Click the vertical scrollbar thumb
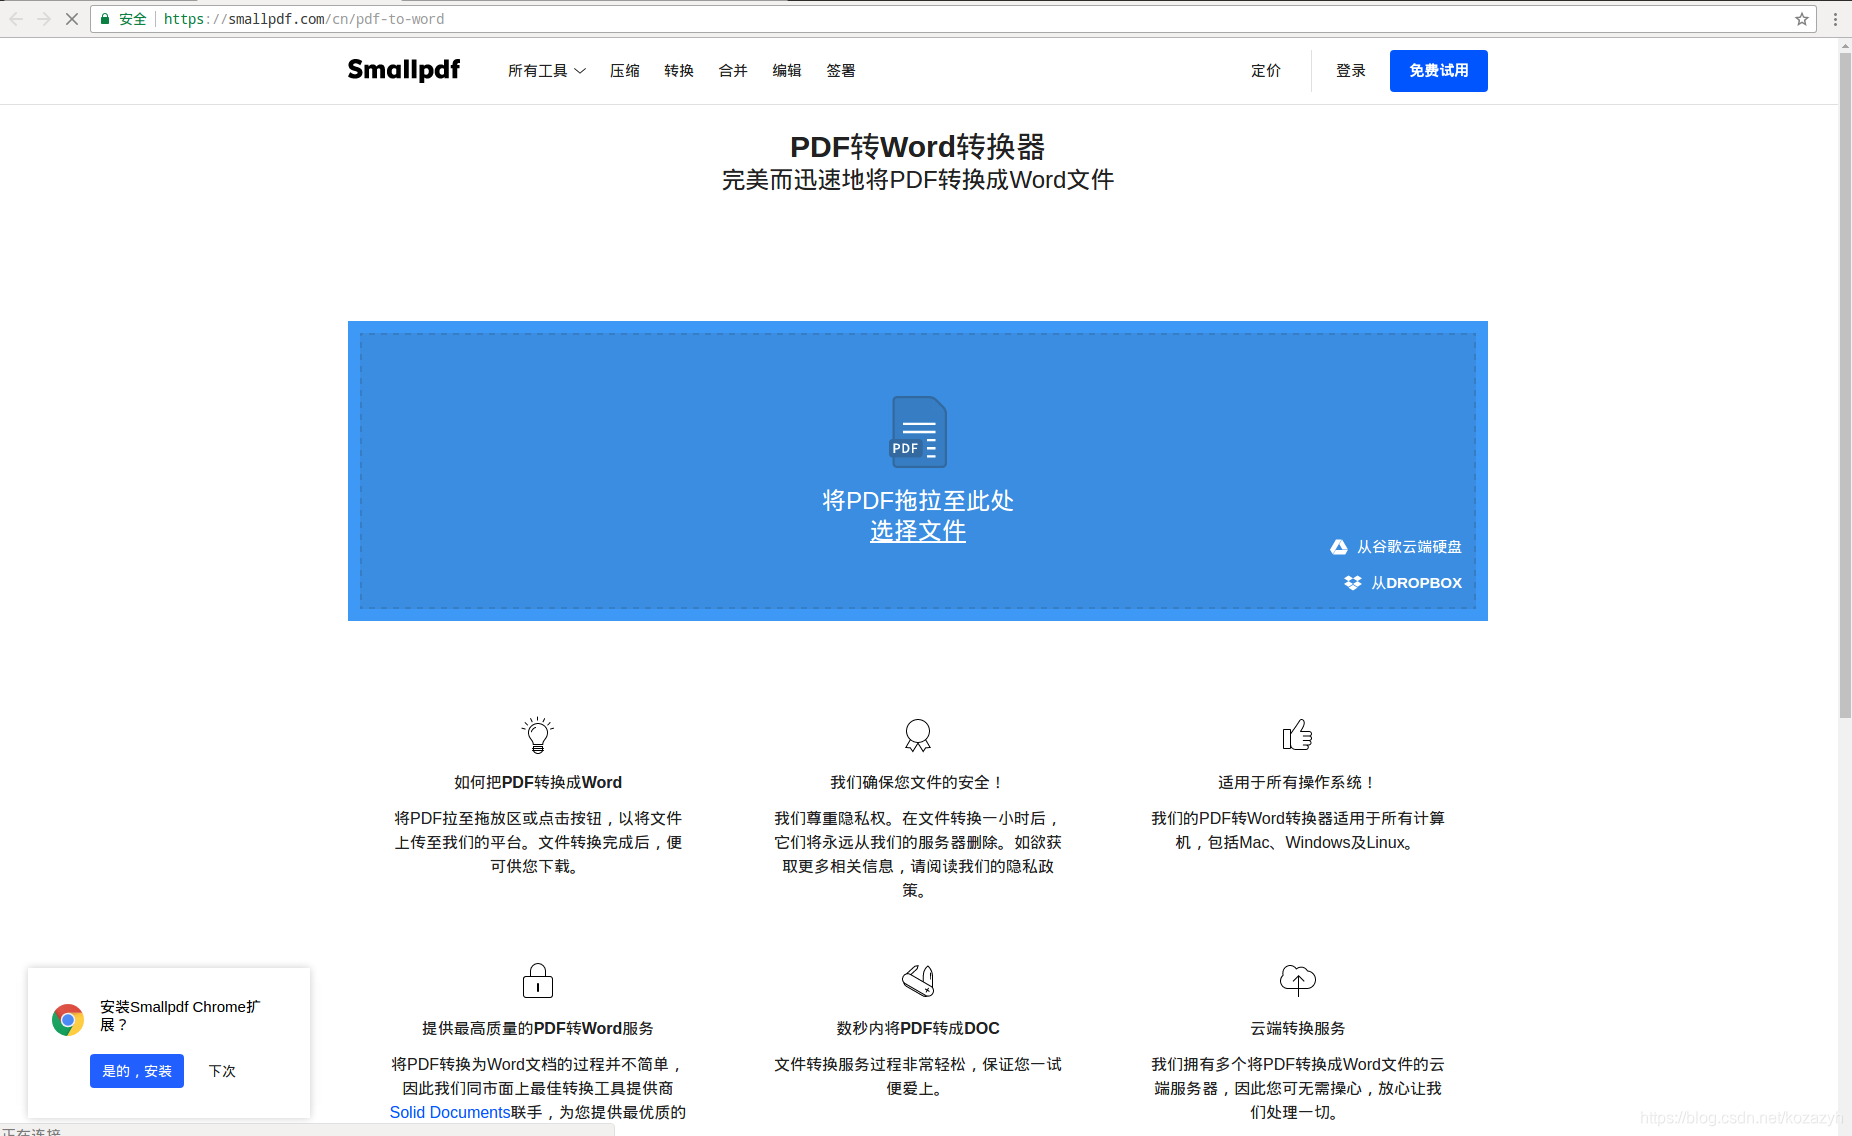Viewport: 1852px width, 1136px height. (1845, 385)
